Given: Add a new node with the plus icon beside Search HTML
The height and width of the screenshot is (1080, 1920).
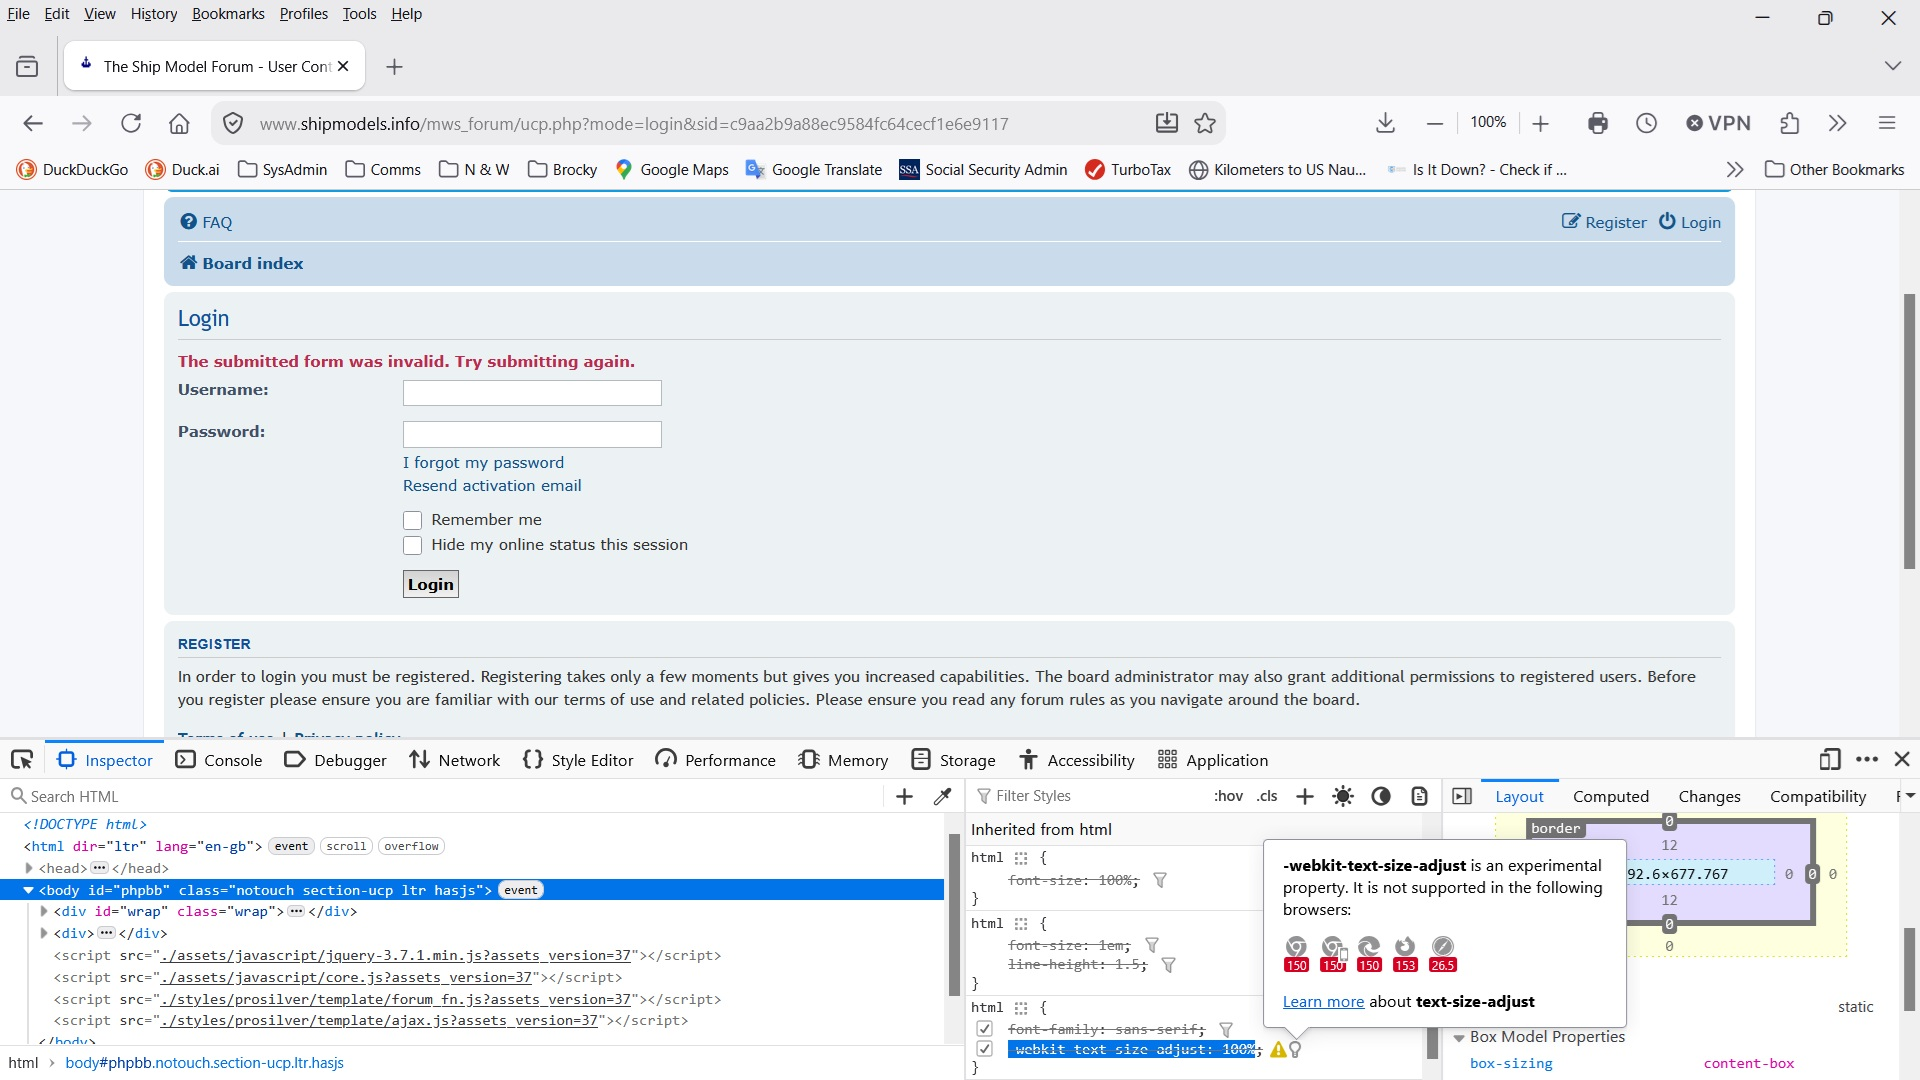Looking at the screenshot, I should click(x=905, y=796).
